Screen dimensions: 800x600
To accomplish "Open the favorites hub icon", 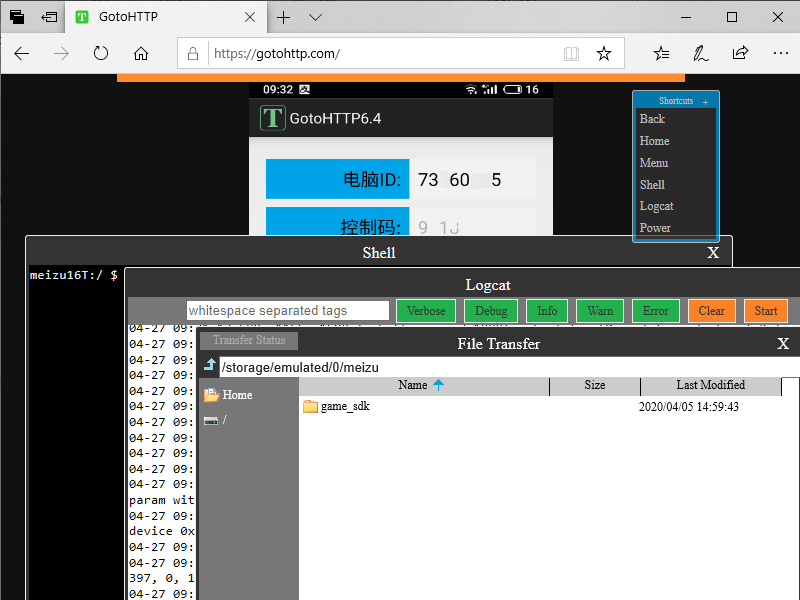I will [661, 54].
